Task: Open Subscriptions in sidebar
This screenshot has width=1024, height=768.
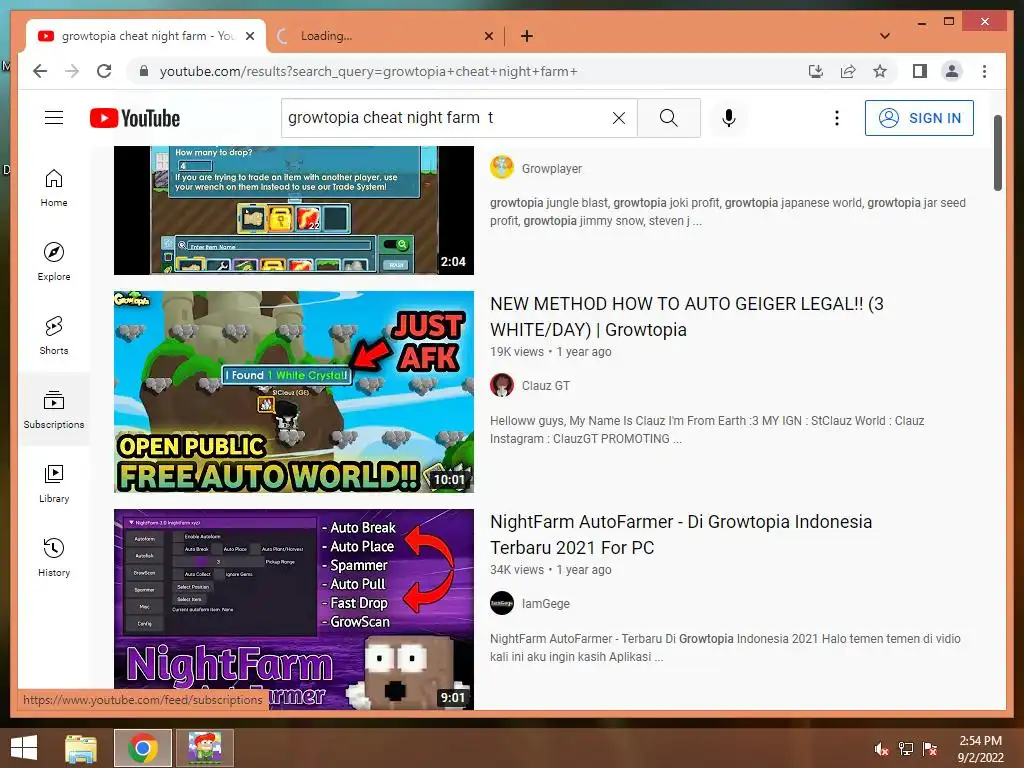Action: 54,409
